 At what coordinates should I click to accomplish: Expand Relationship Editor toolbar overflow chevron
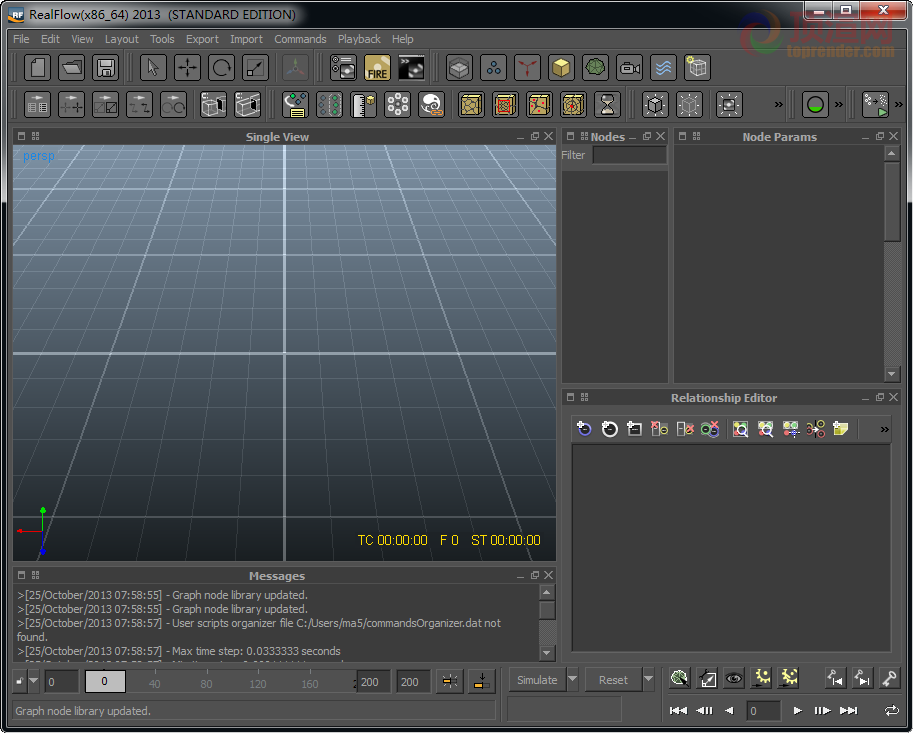click(884, 430)
